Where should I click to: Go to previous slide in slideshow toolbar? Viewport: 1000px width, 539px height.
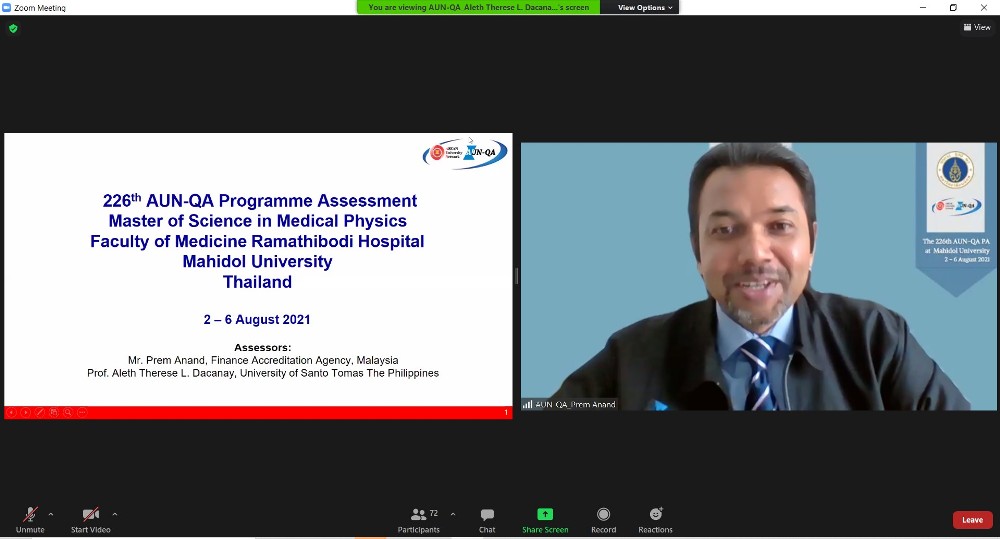pyautogui.click(x=12, y=412)
